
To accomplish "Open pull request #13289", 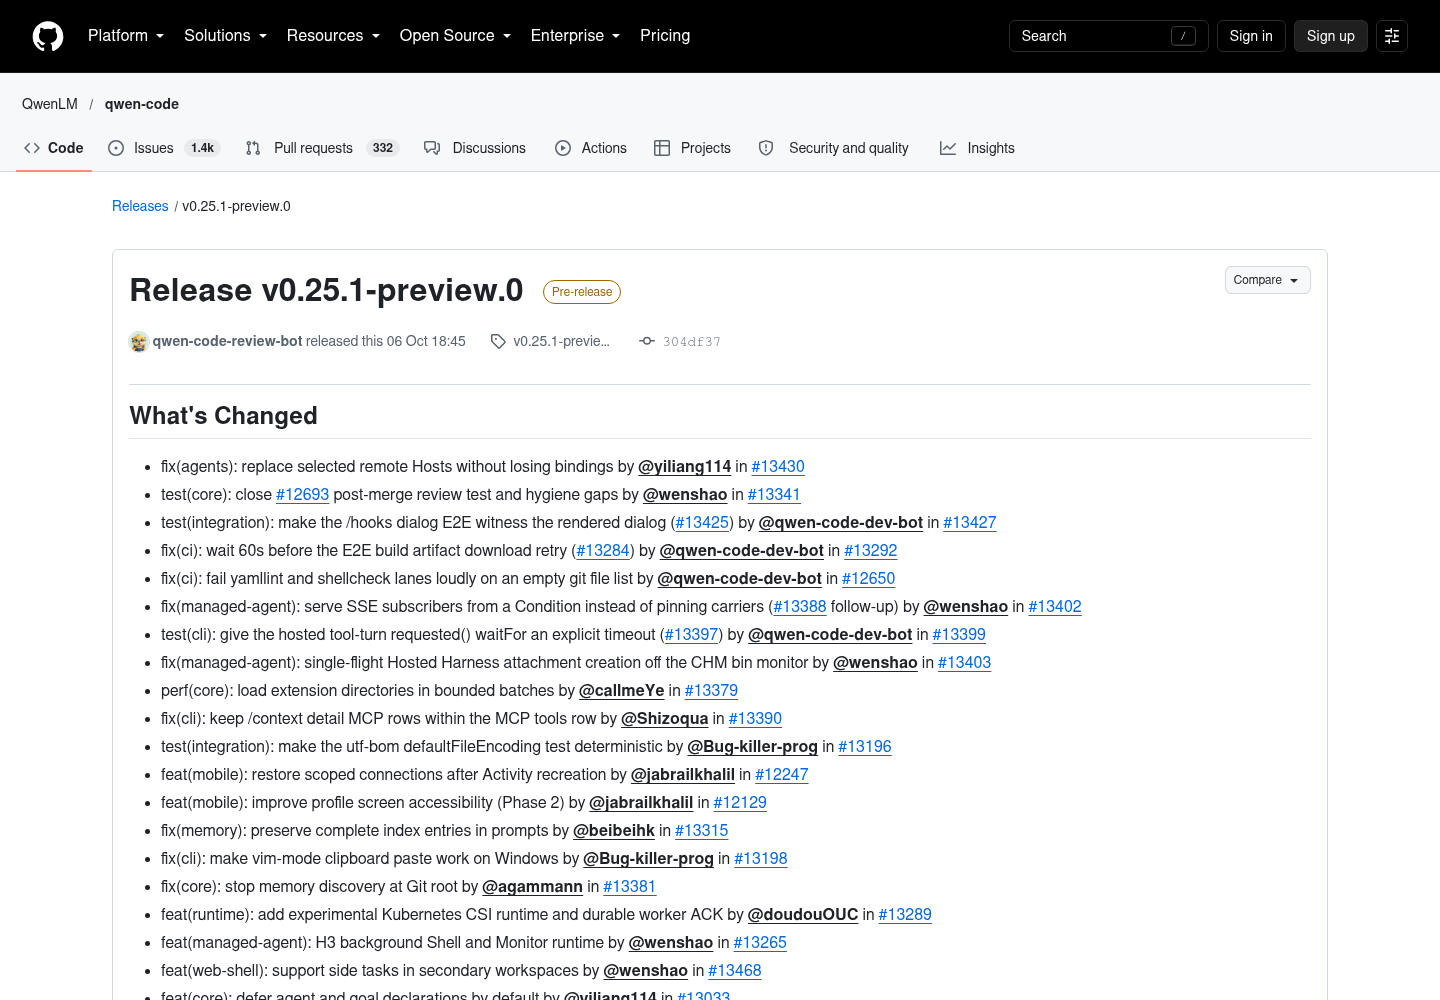I will 905,915.
